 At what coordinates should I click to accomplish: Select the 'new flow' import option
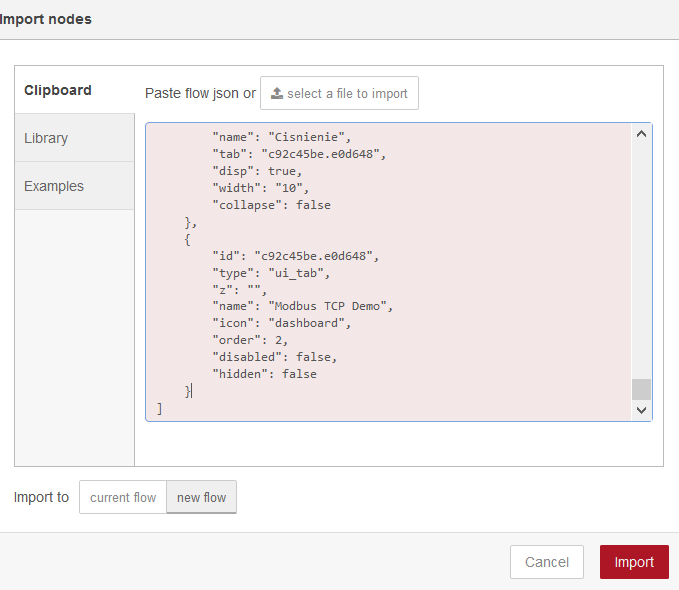tap(201, 497)
